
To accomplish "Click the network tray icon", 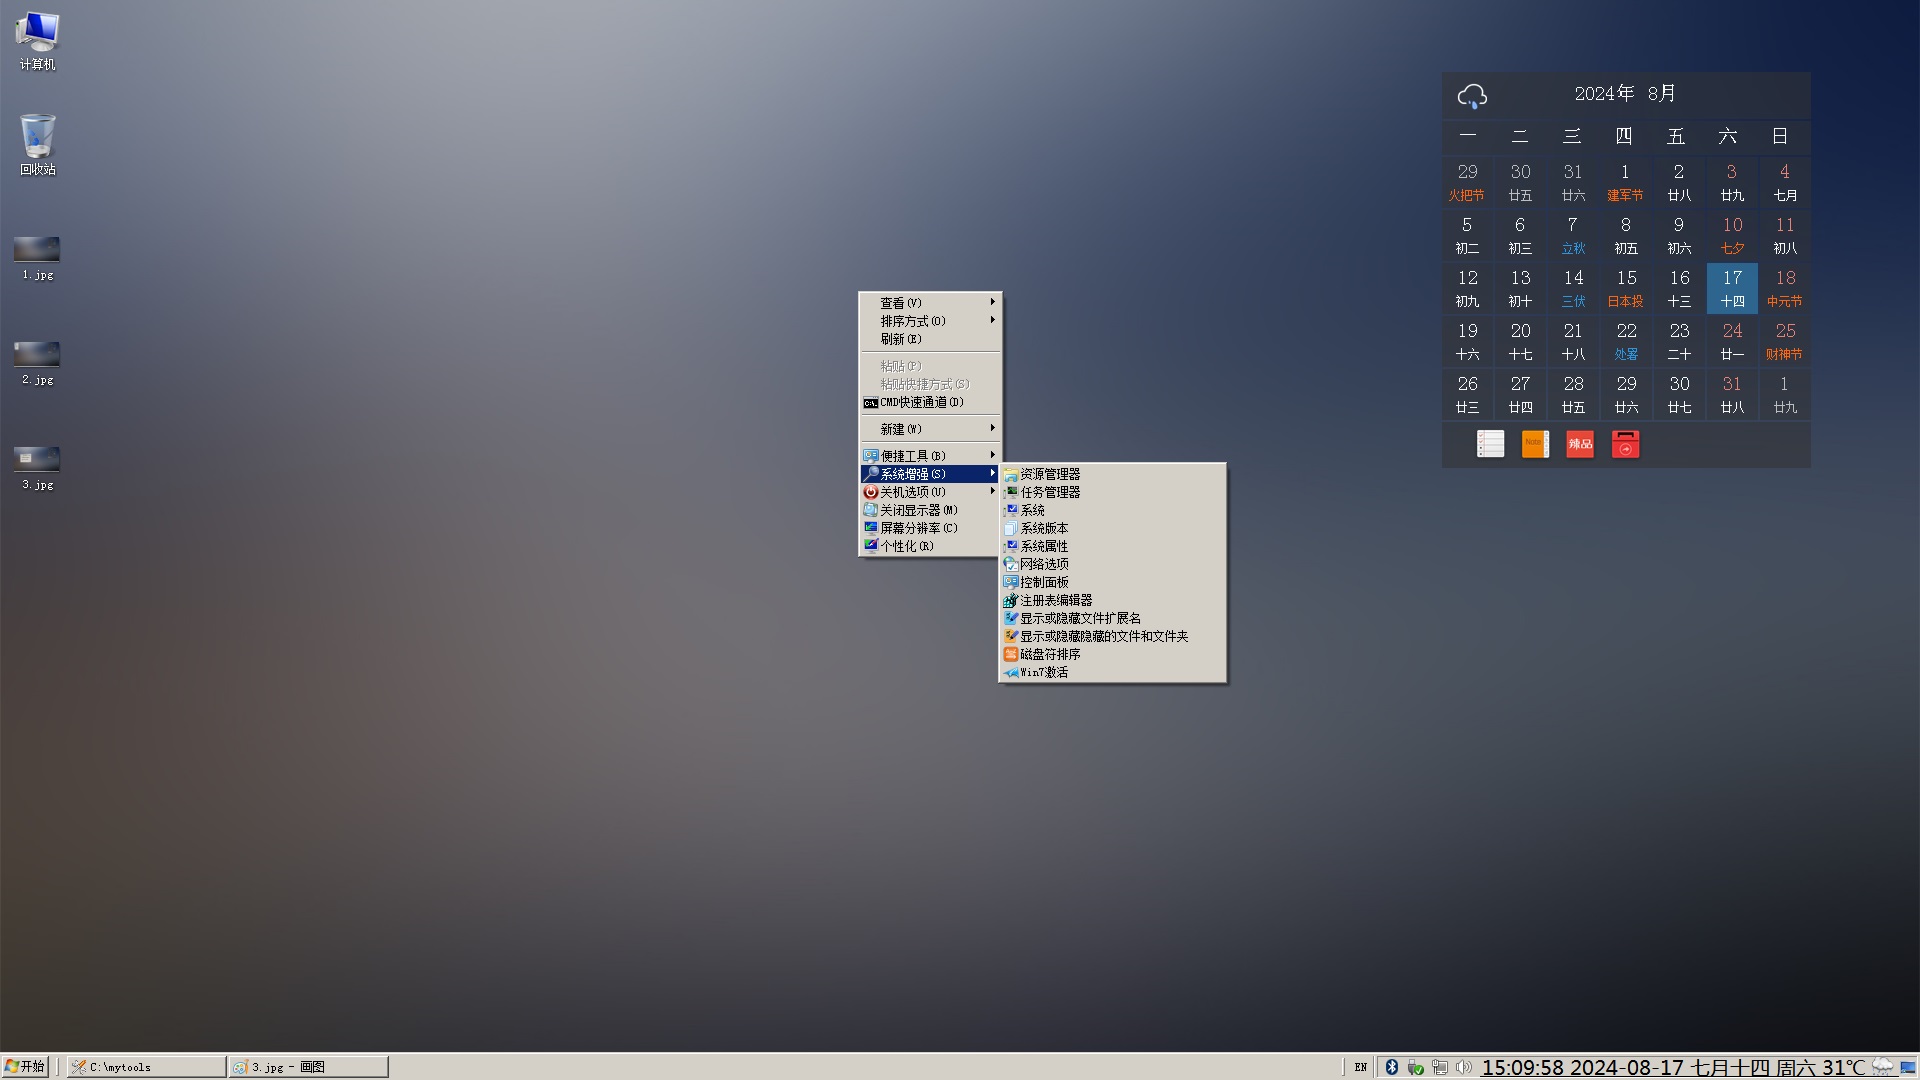I will click(1439, 1067).
